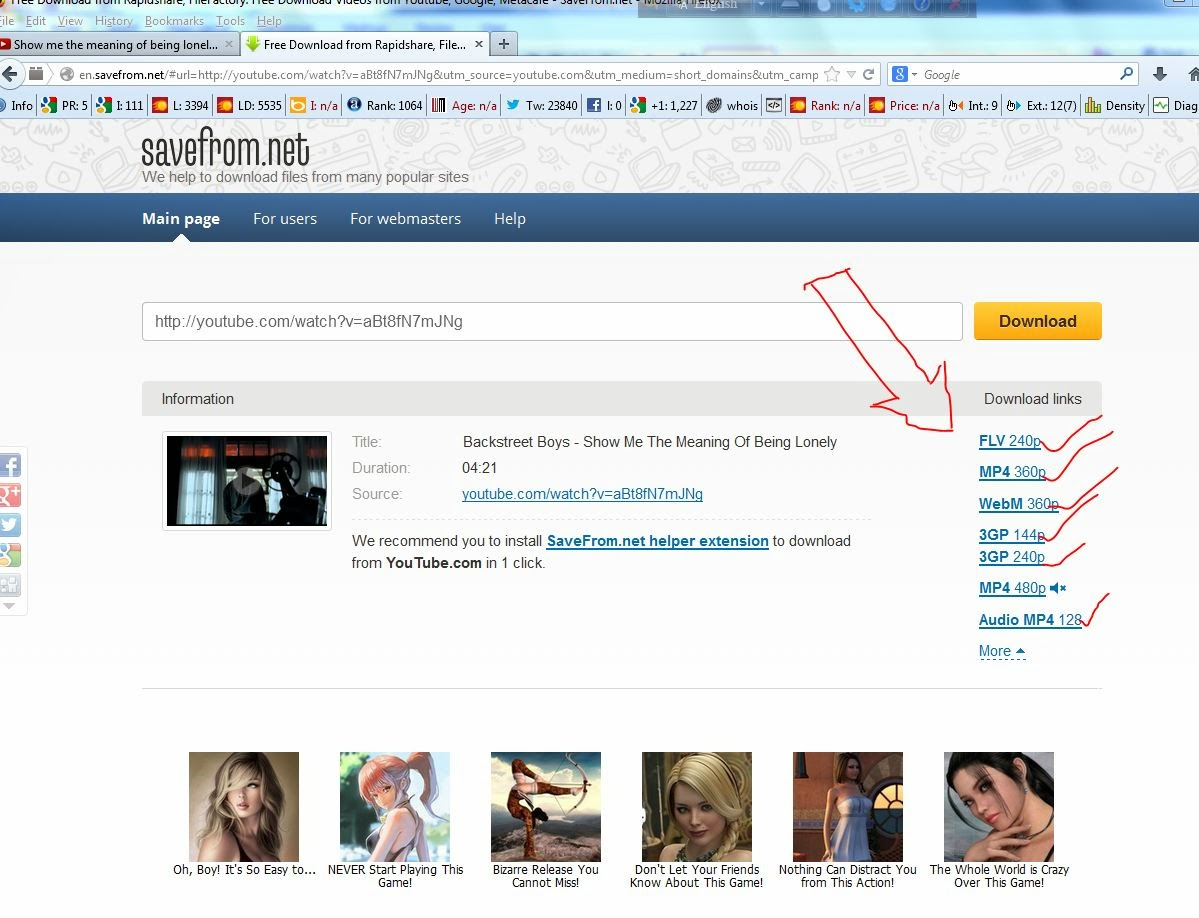Download the Audio MP4 128 link
The image size is (1199, 918).
tap(1031, 620)
